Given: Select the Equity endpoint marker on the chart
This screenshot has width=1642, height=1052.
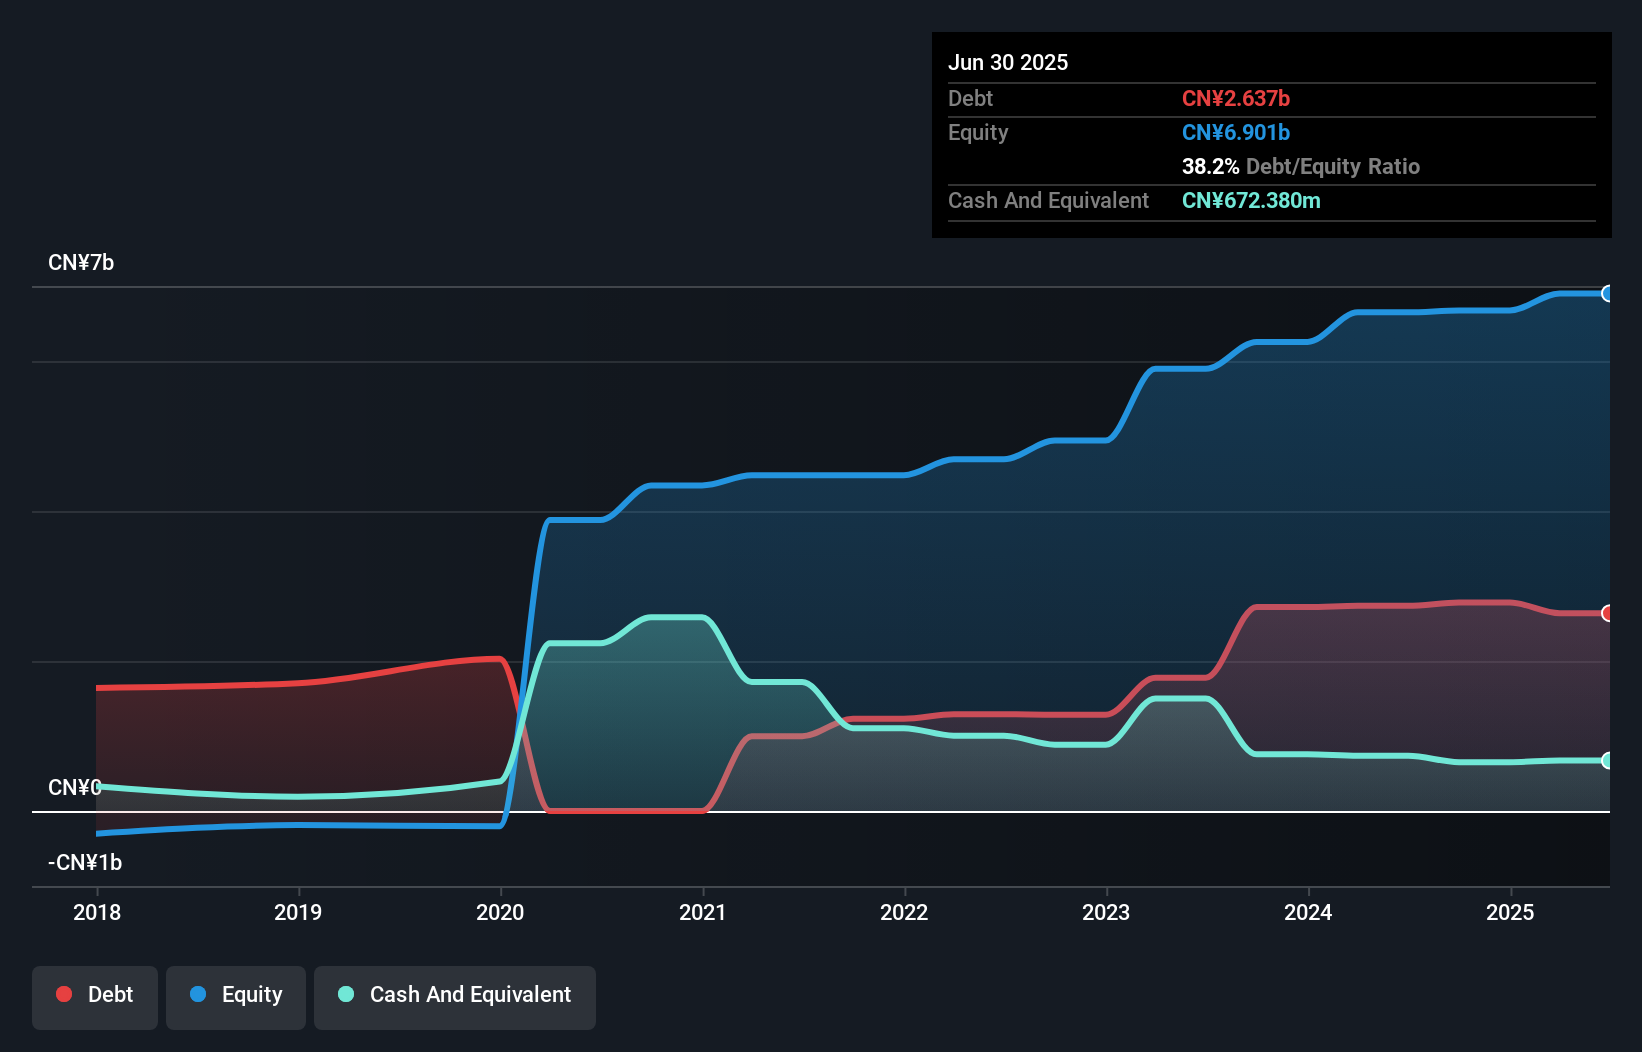Looking at the screenshot, I should (x=1606, y=293).
